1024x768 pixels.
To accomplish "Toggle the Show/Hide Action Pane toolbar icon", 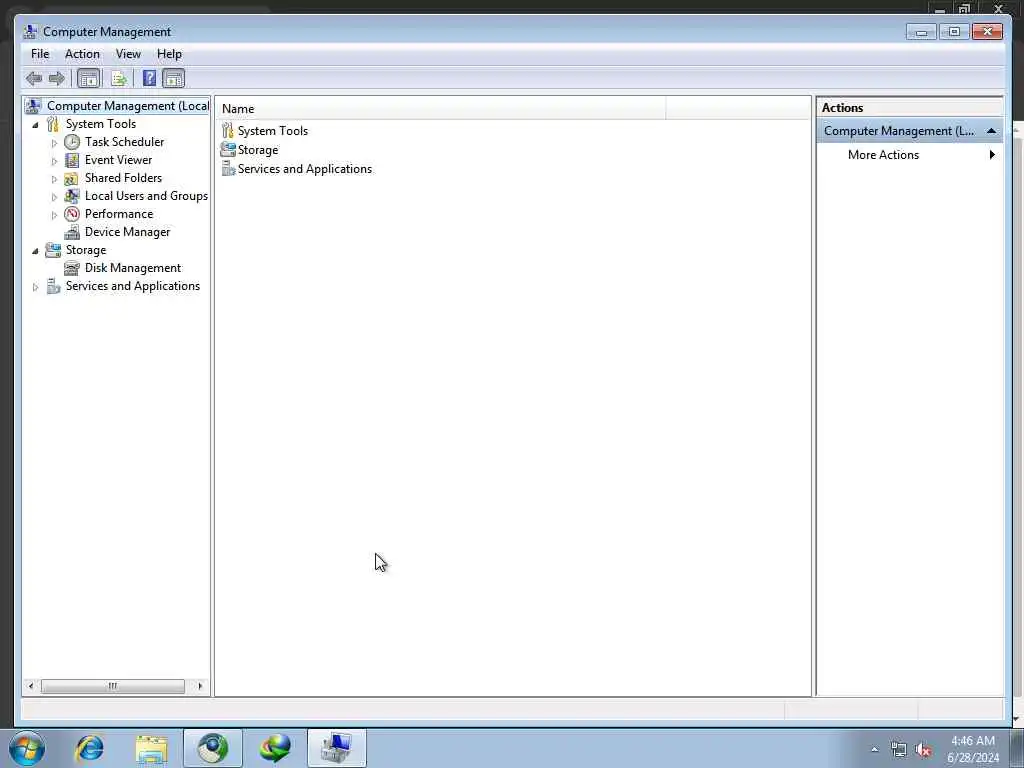I will pyautogui.click(x=174, y=79).
